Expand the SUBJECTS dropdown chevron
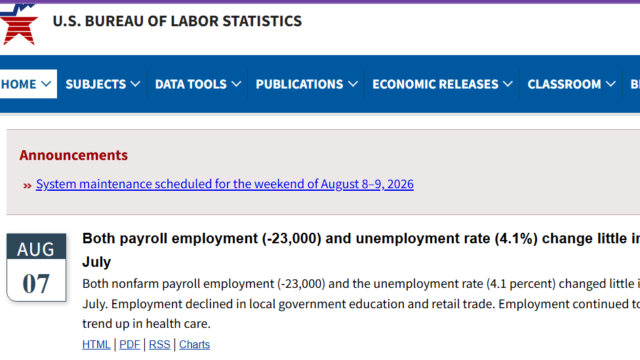The width and height of the screenshot is (640, 360). point(135,84)
